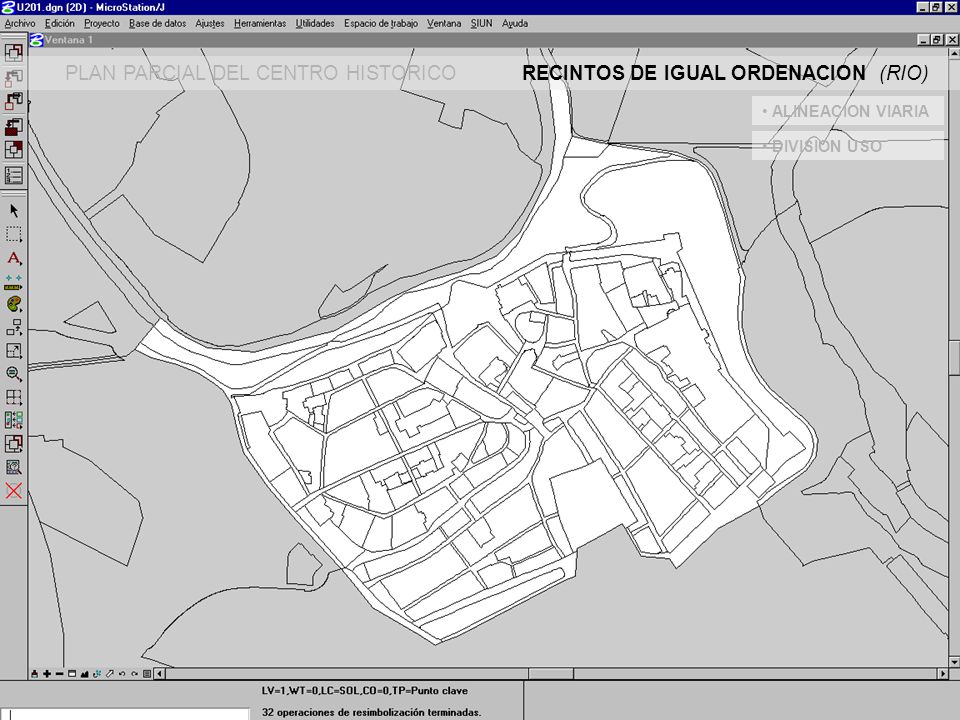Image resolution: width=960 pixels, height=720 pixels.
Task: Open the Ventana menu
Action: coord(444,23)
